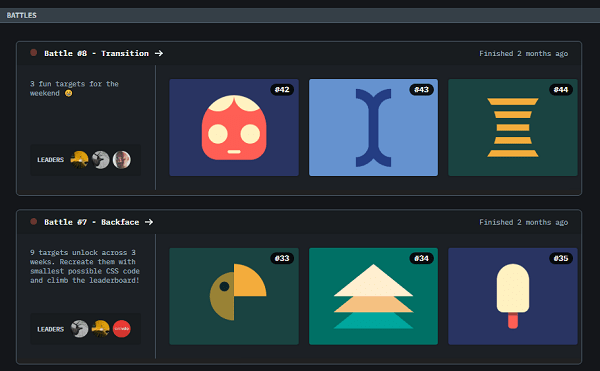Open target #33 toucan thumbnail
Image resolution: width=600 pixels, height=371 pixels.
[x=234, y=296]
